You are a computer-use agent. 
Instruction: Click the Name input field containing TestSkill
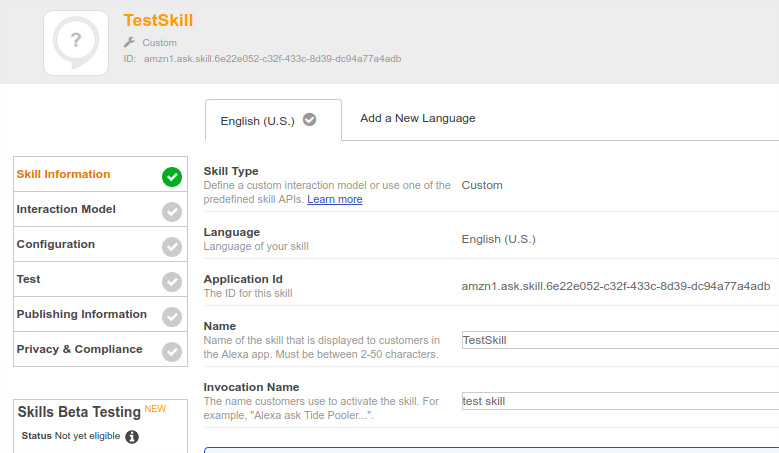[x=620, y=340]
